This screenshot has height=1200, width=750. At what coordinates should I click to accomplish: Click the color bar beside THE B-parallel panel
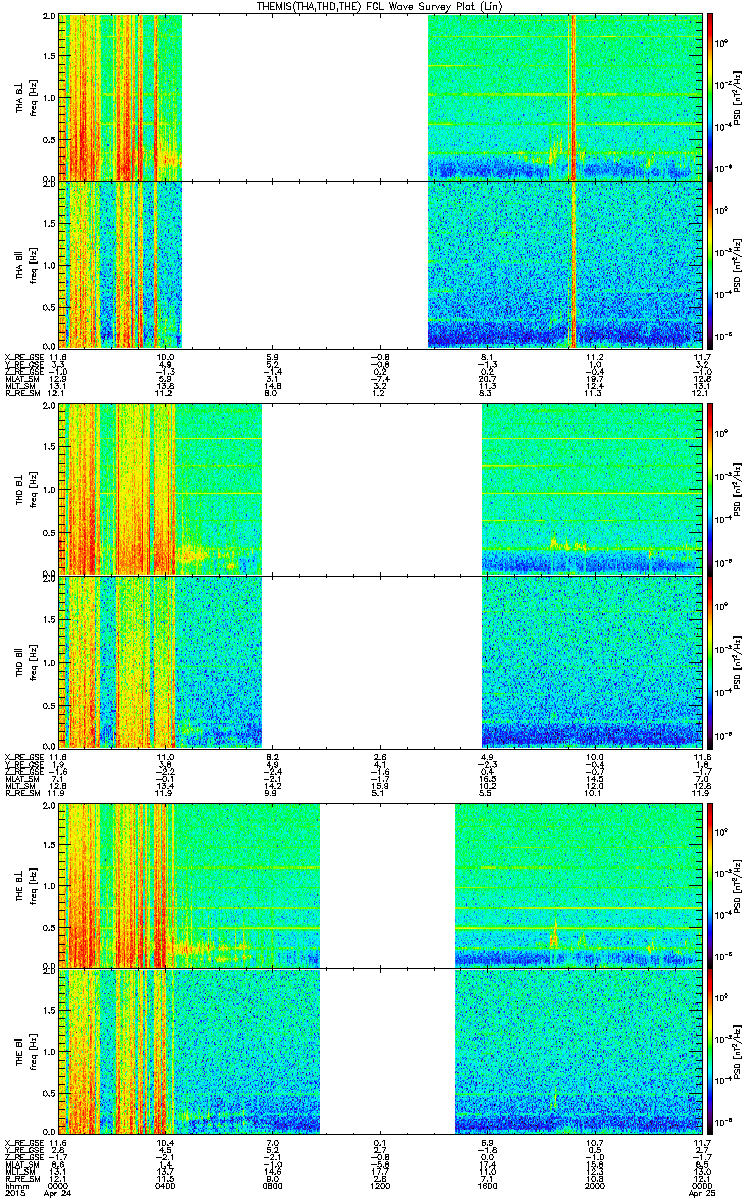tap(710, 1053)
